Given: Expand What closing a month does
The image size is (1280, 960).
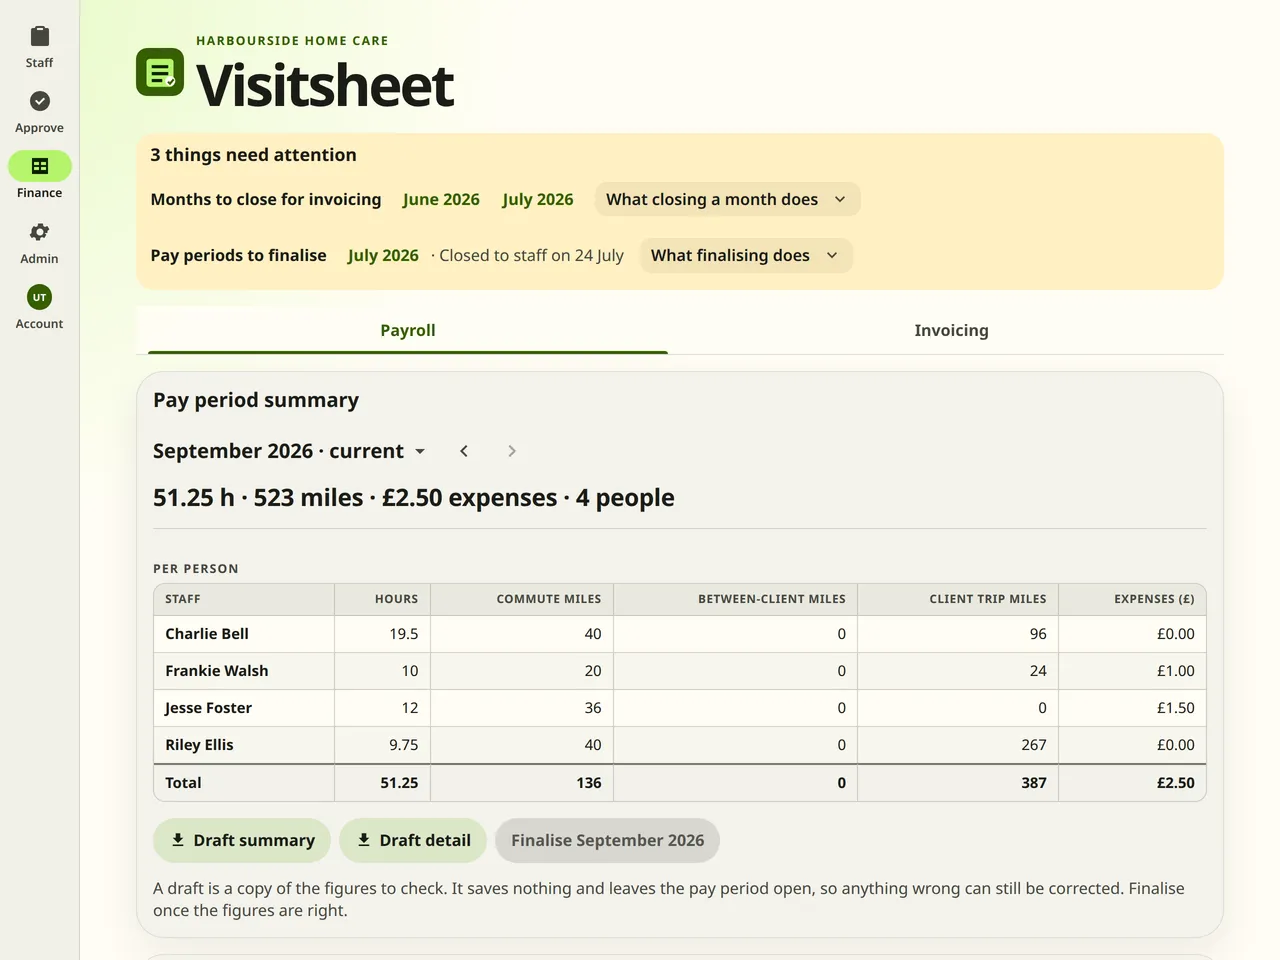Looking at the screenshot, I should click(x=727, y=199).
